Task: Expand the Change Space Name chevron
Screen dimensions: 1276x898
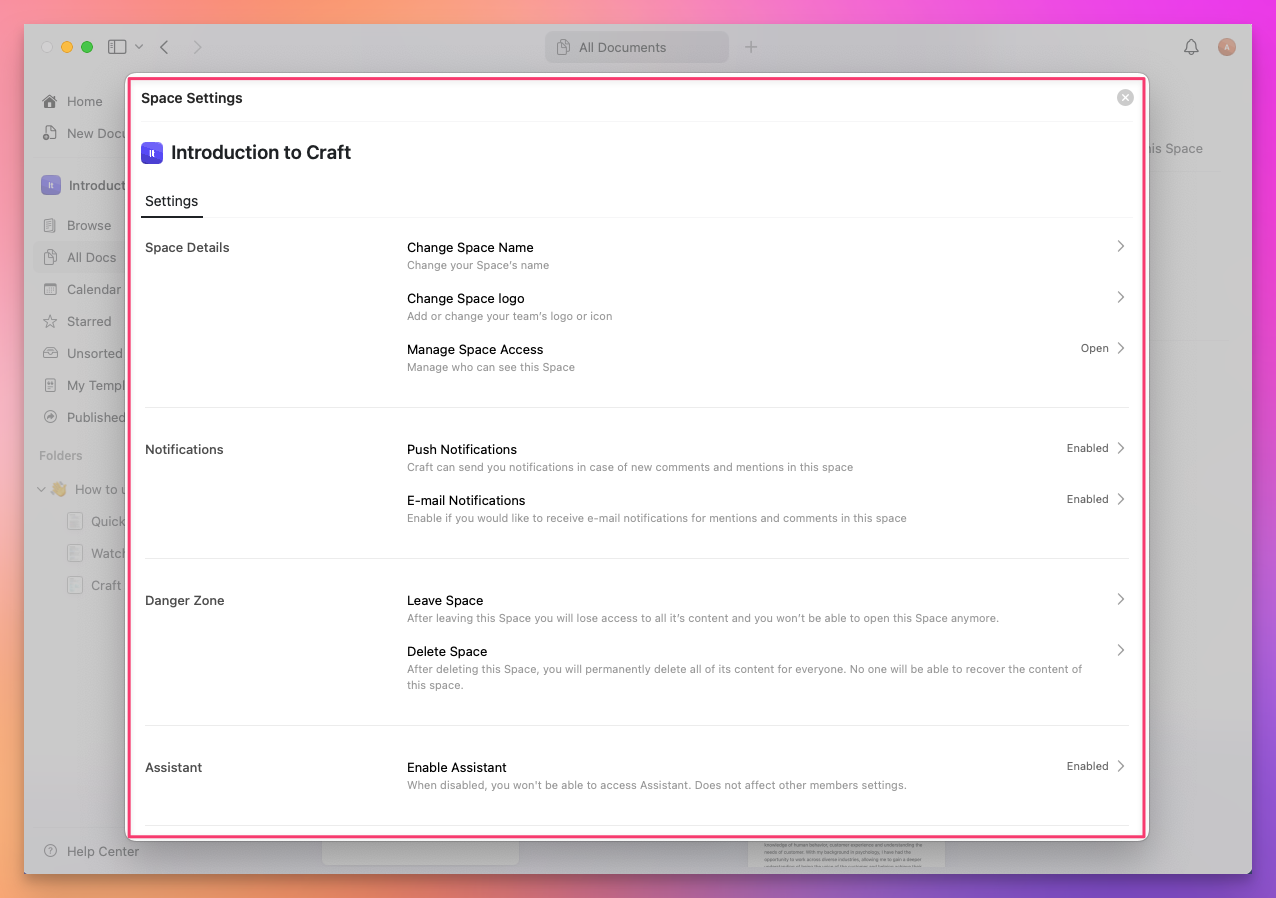Action: [1121, 246]
